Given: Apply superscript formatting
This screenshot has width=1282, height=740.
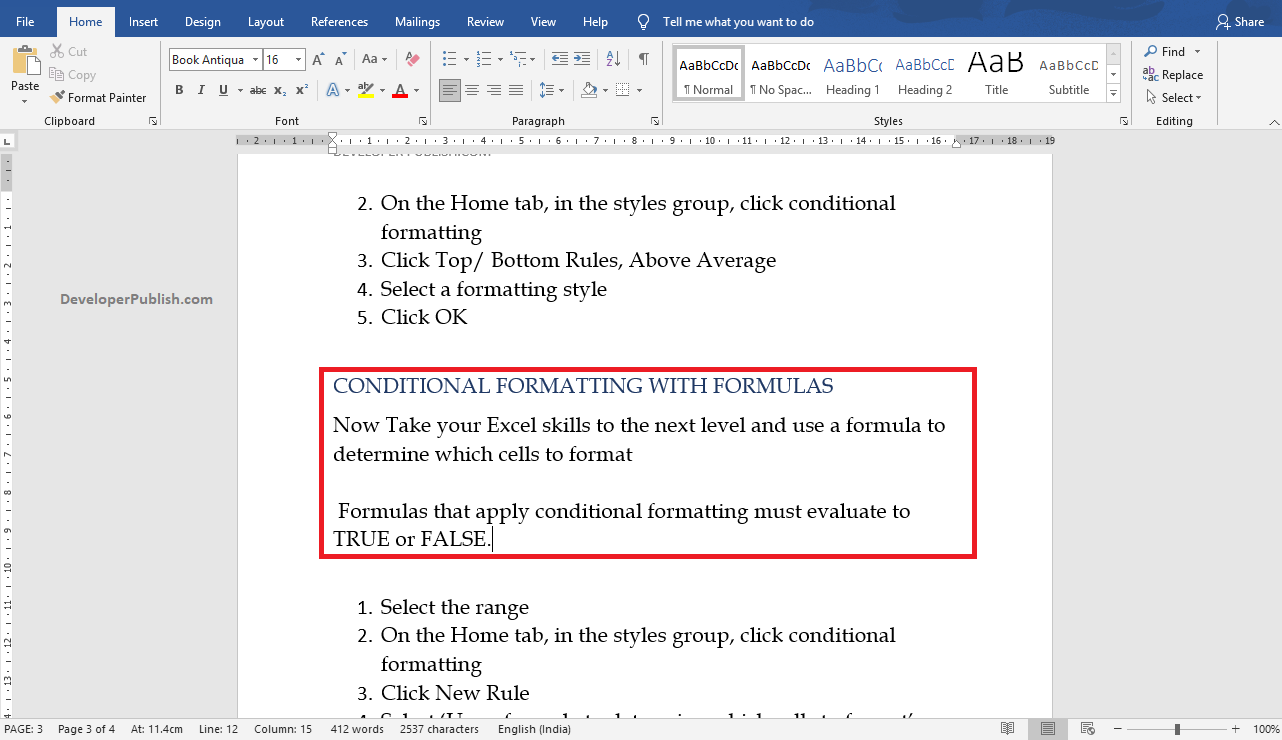Looking at the screenshot, I should pyautogui.click(x=301, y=90).
